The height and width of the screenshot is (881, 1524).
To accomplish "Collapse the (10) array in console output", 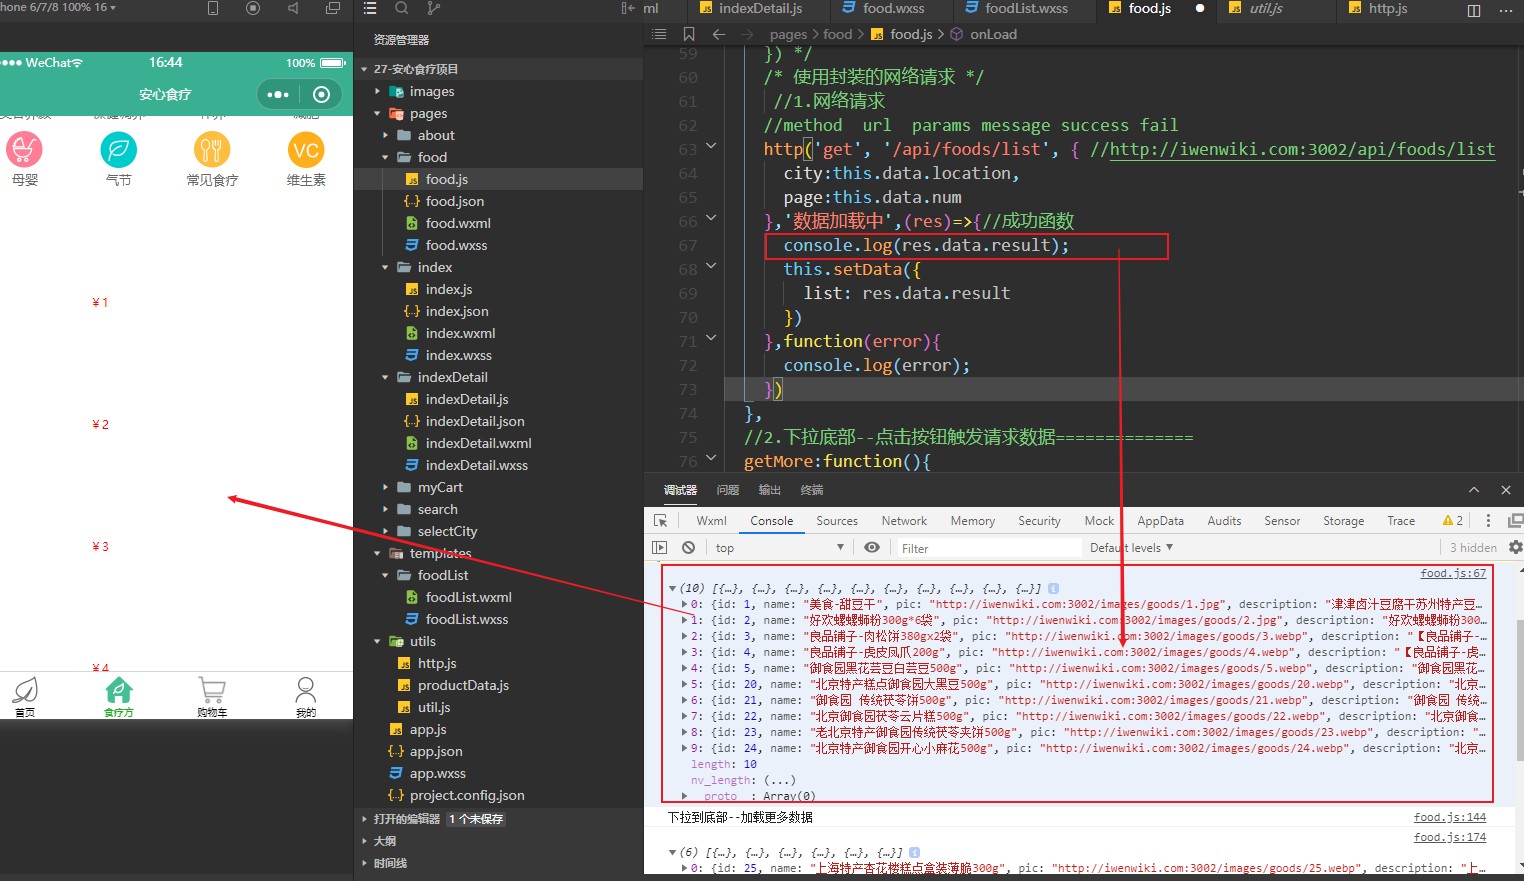I will click(x=672, y=588).
